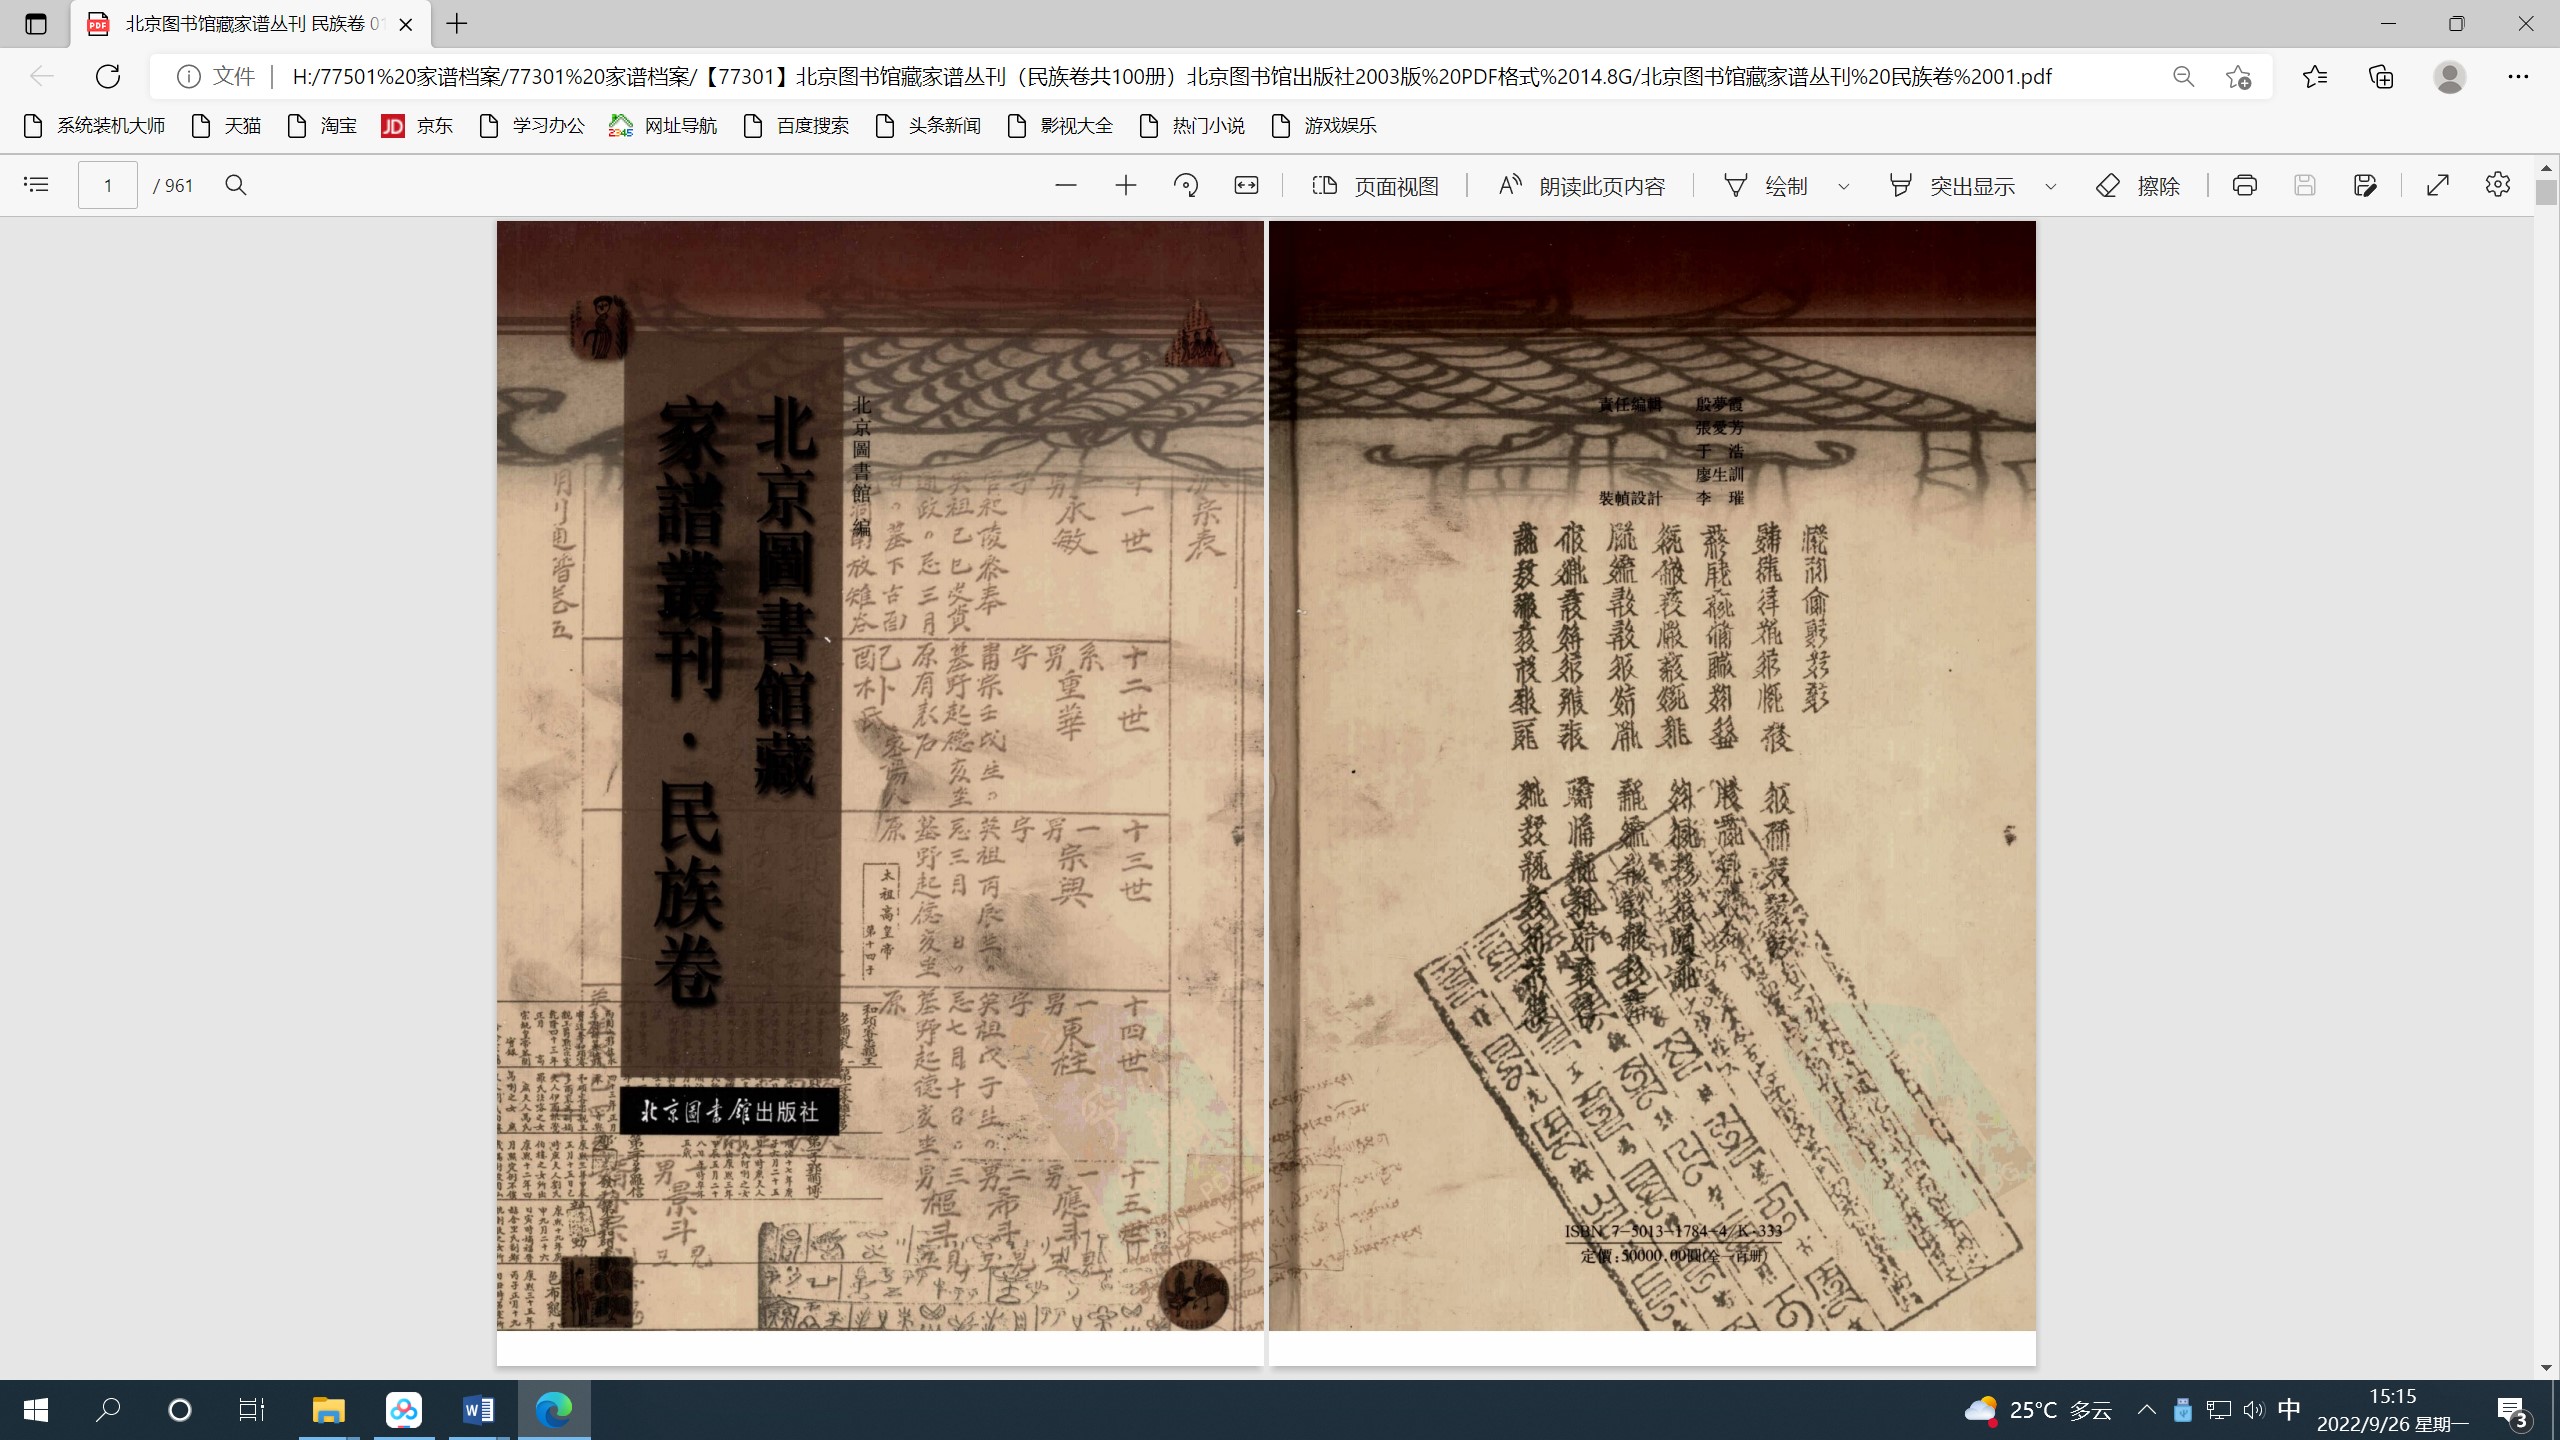Screen dimensions: 2560x1440
Task: Refresh the current page
Action: [108, 76]
